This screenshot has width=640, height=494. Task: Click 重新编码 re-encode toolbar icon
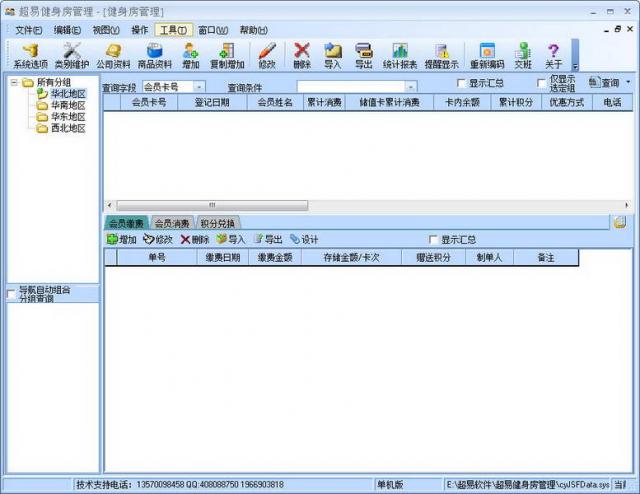coord(487,56)
